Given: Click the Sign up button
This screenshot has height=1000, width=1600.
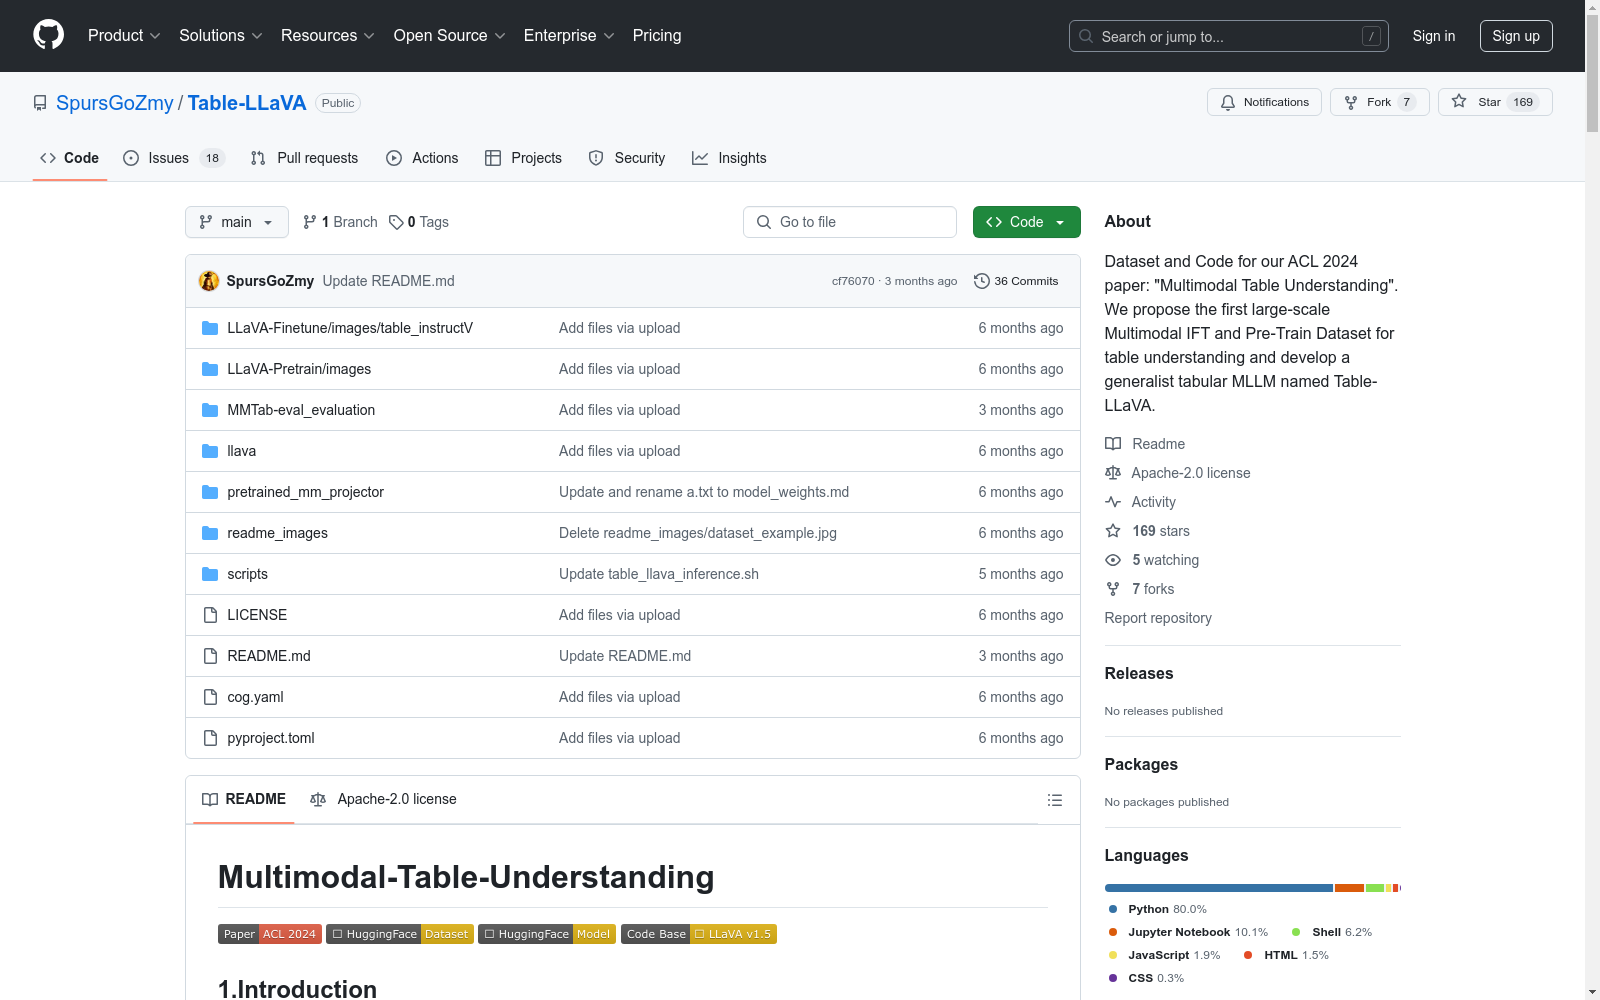Looking at the screenshot, I should (x=1515, y=36).
